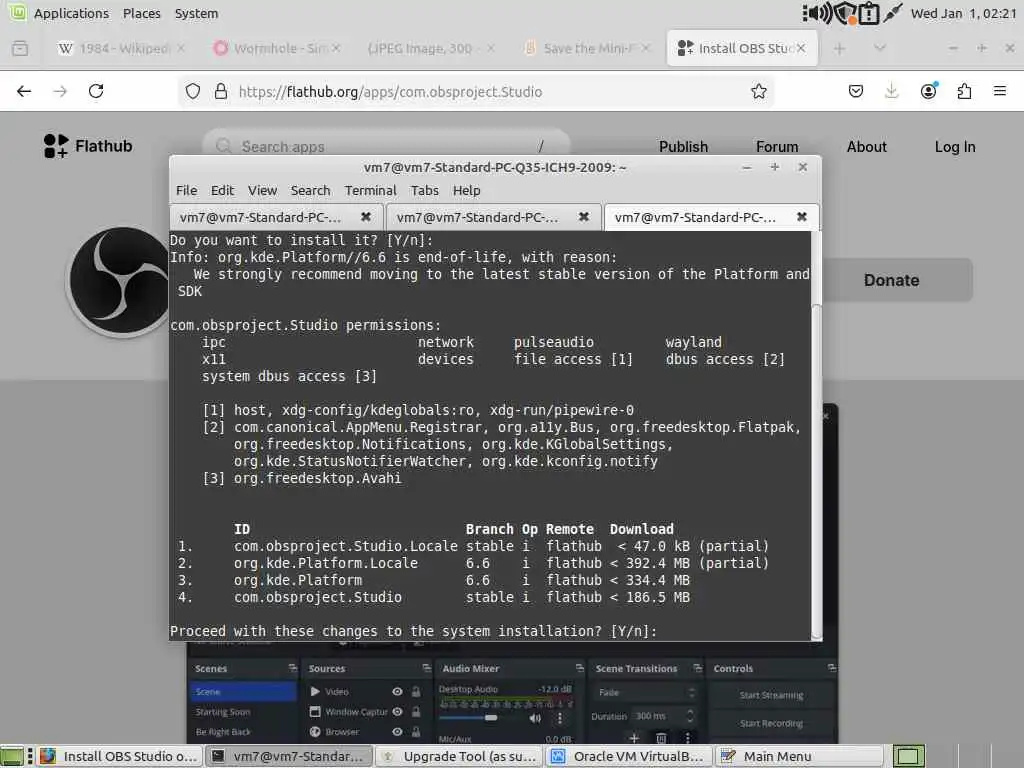The width and height of the screenshot is (1024, 768).
Task: Open the Places panel menu
Action: (x=142, y=13)
